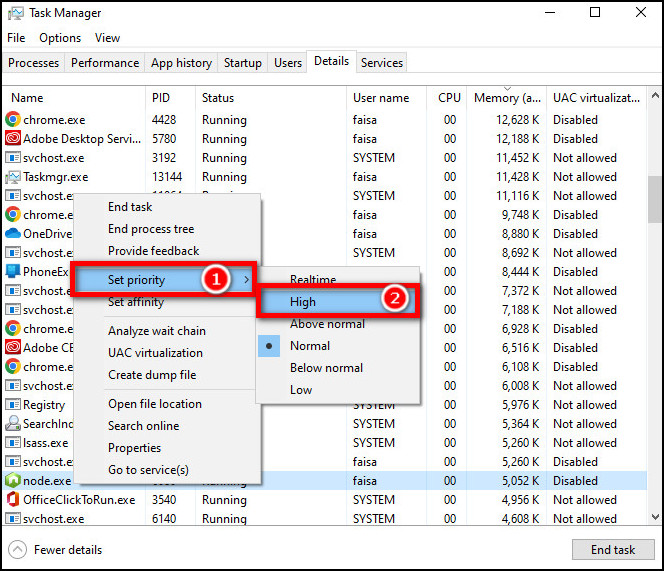Screen dimensions: 664x571
Task: Sort by the CPU column header
Action: (447, 98)
